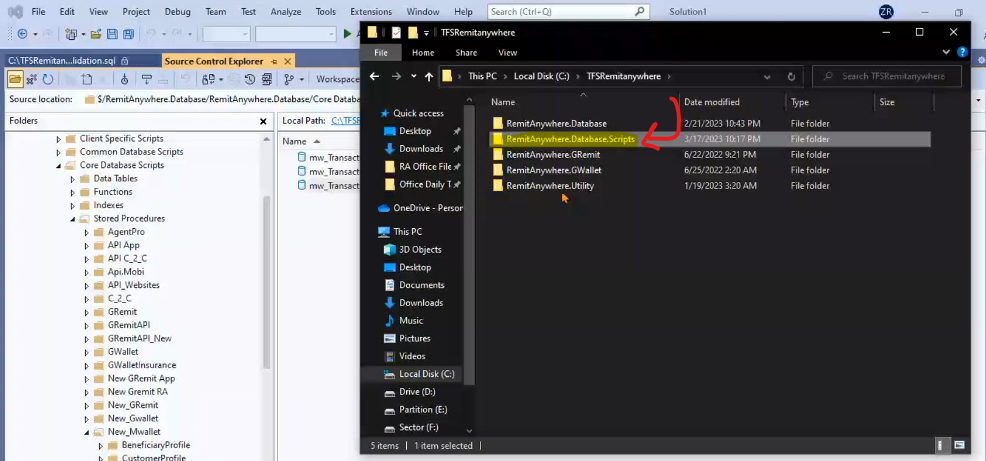Click the Search TFSRemitanywhere box
Viewport: 986px width, 461px height.
[887, 76]
